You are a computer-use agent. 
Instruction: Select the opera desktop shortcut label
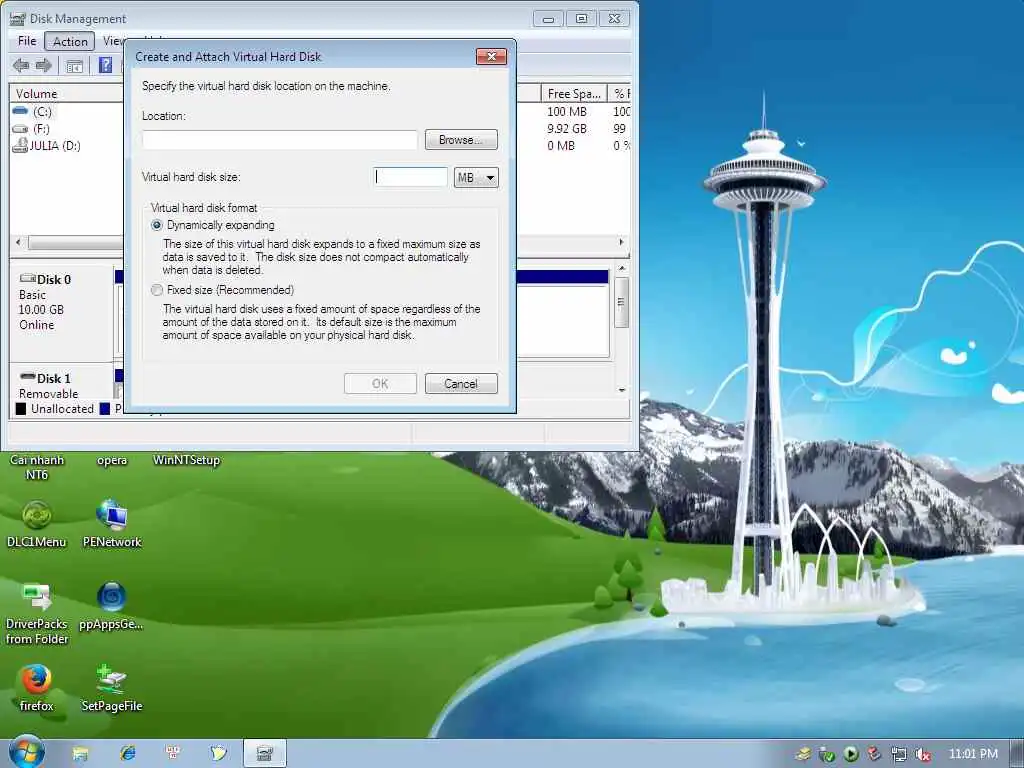click(x=112, y=460)
